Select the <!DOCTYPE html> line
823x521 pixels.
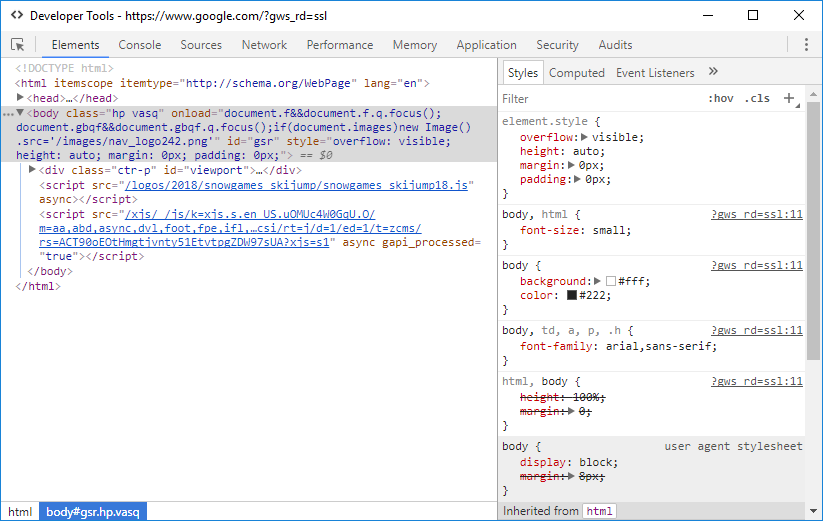(64, 68)
